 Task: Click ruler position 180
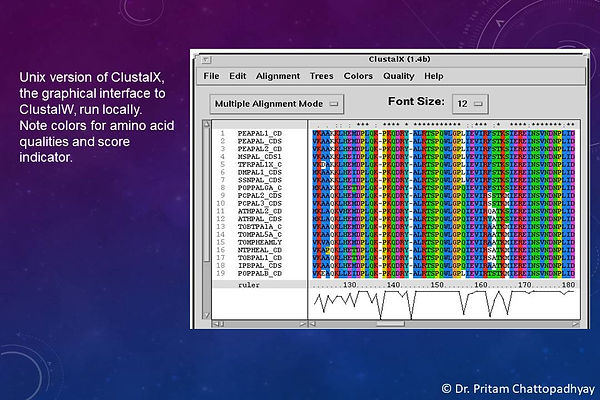pyautogui.click(x=569, y=284)
